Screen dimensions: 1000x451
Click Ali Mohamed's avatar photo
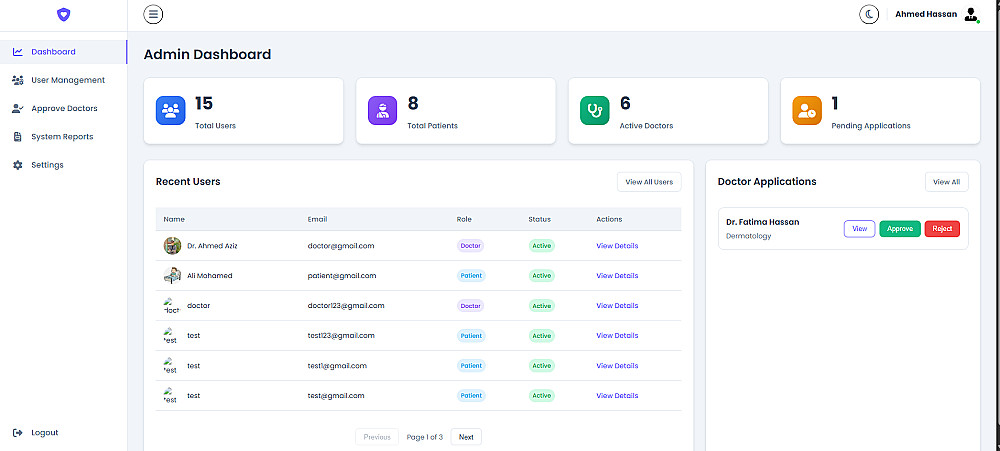click(x=172, y=276)
